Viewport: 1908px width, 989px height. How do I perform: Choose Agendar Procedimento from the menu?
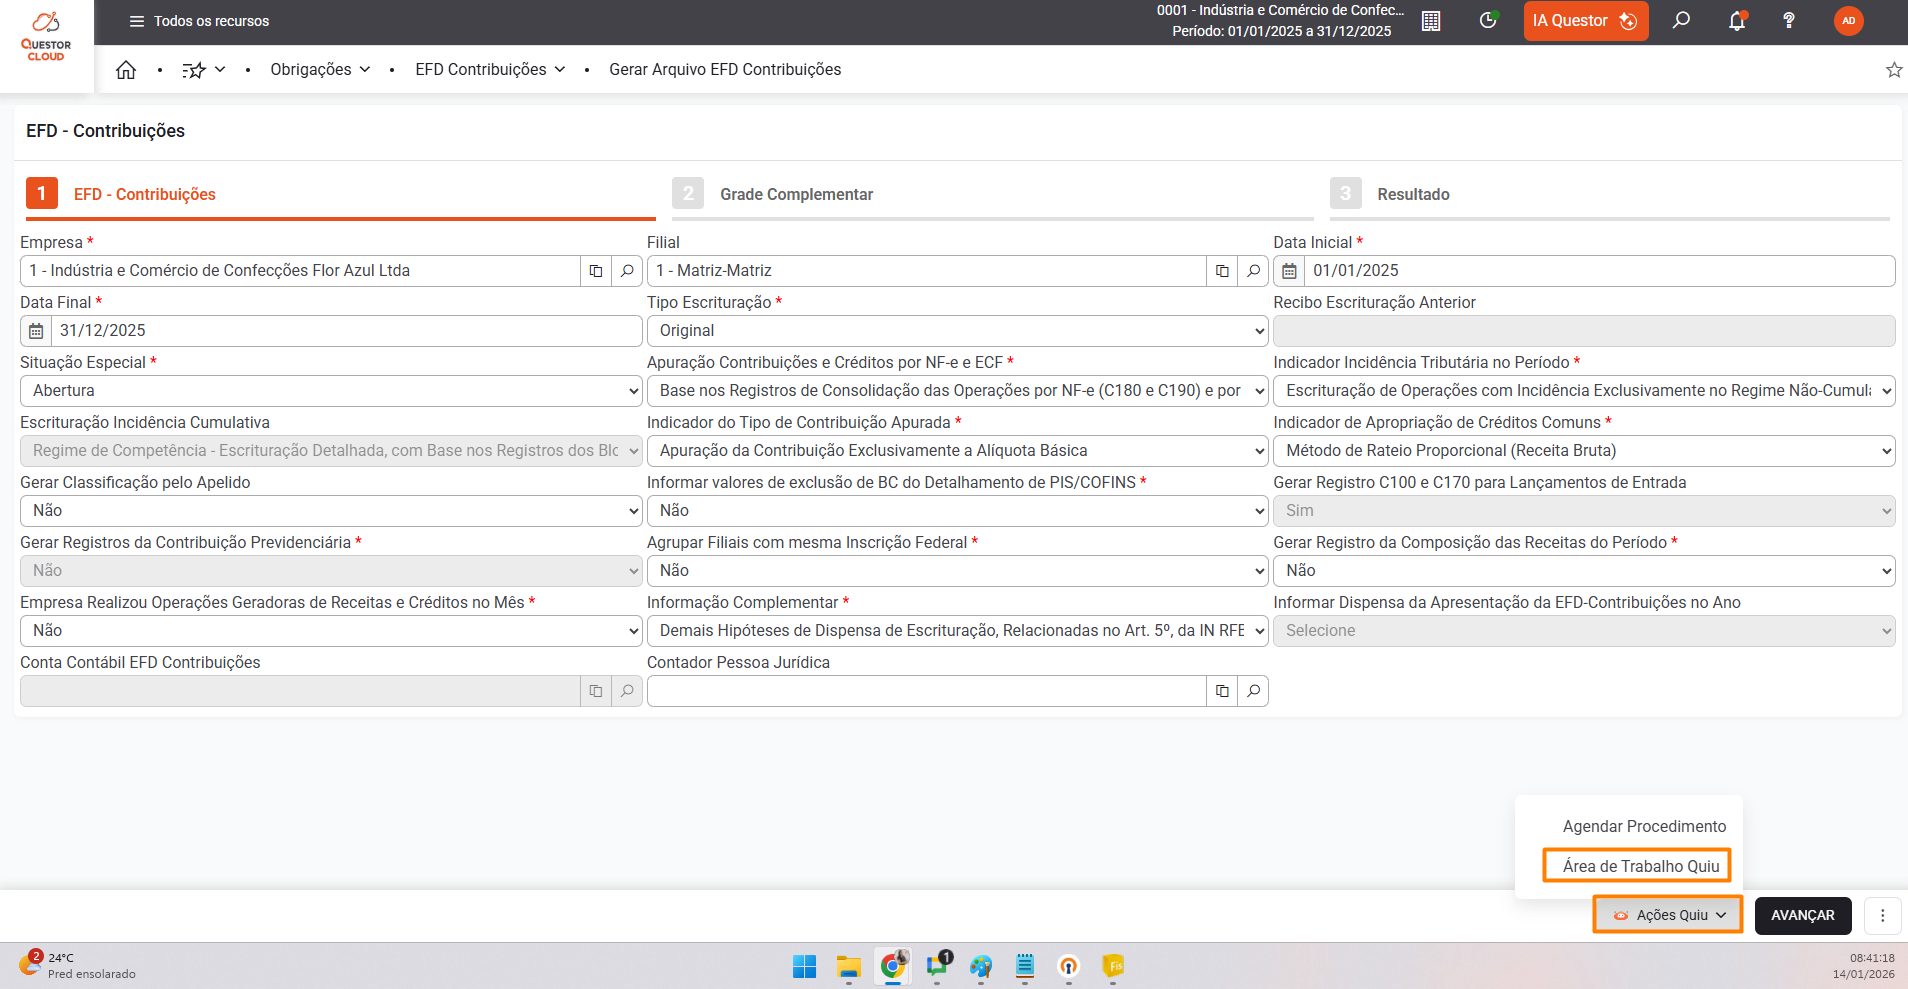(1644, 826)
